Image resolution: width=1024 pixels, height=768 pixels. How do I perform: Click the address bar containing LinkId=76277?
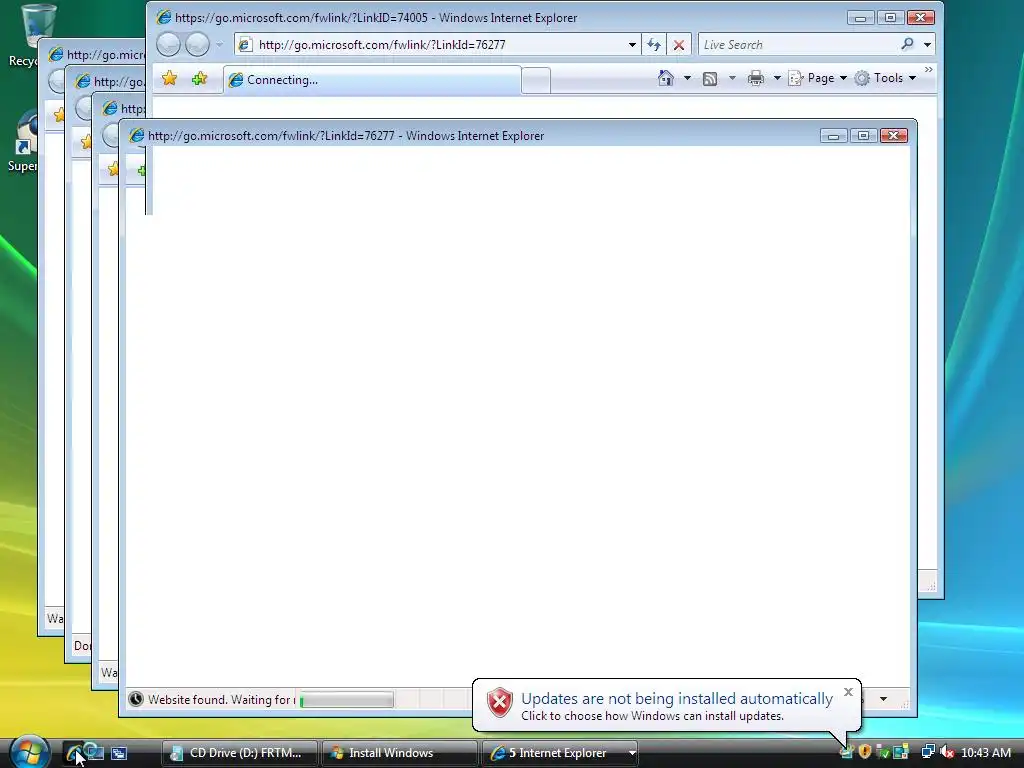[x=437, y=44]
